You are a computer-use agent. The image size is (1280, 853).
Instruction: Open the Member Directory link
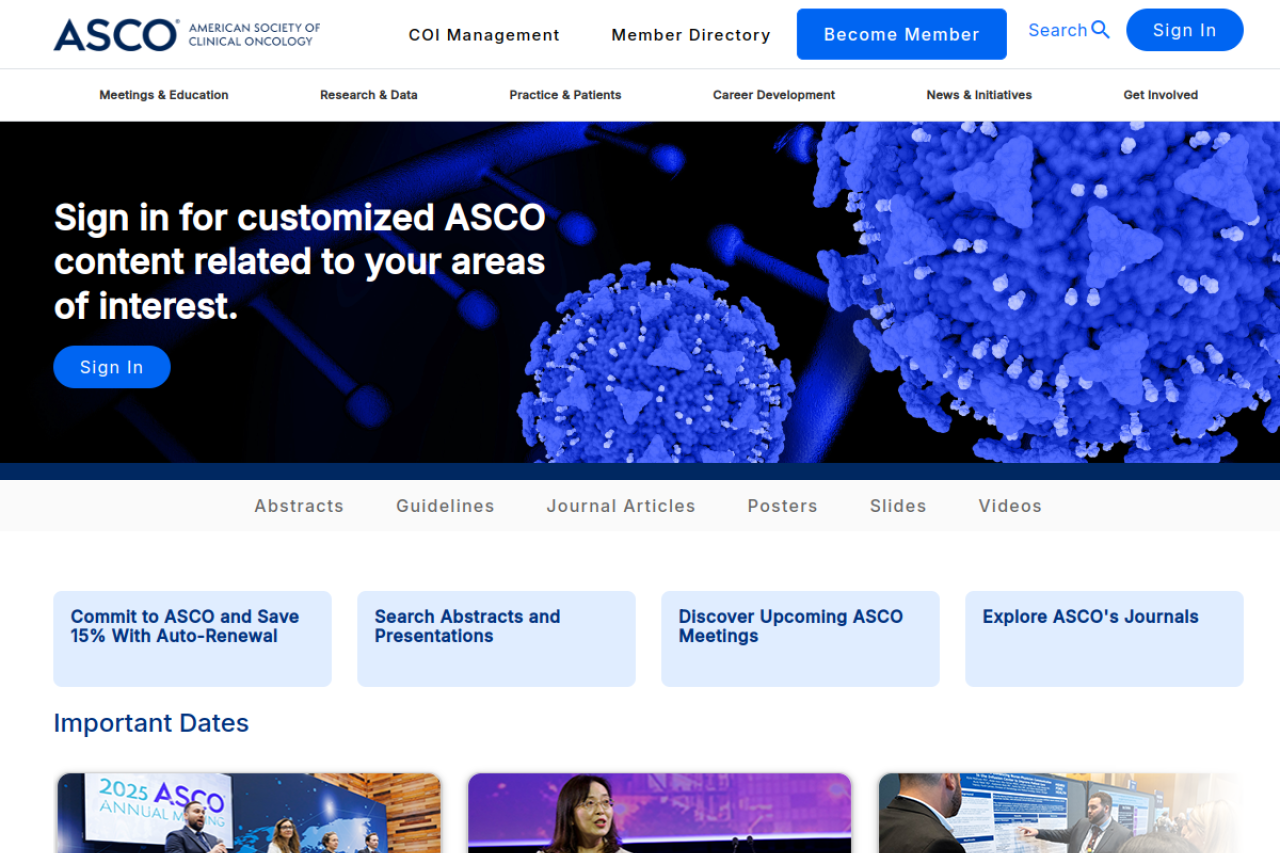[x=691, y=35]
